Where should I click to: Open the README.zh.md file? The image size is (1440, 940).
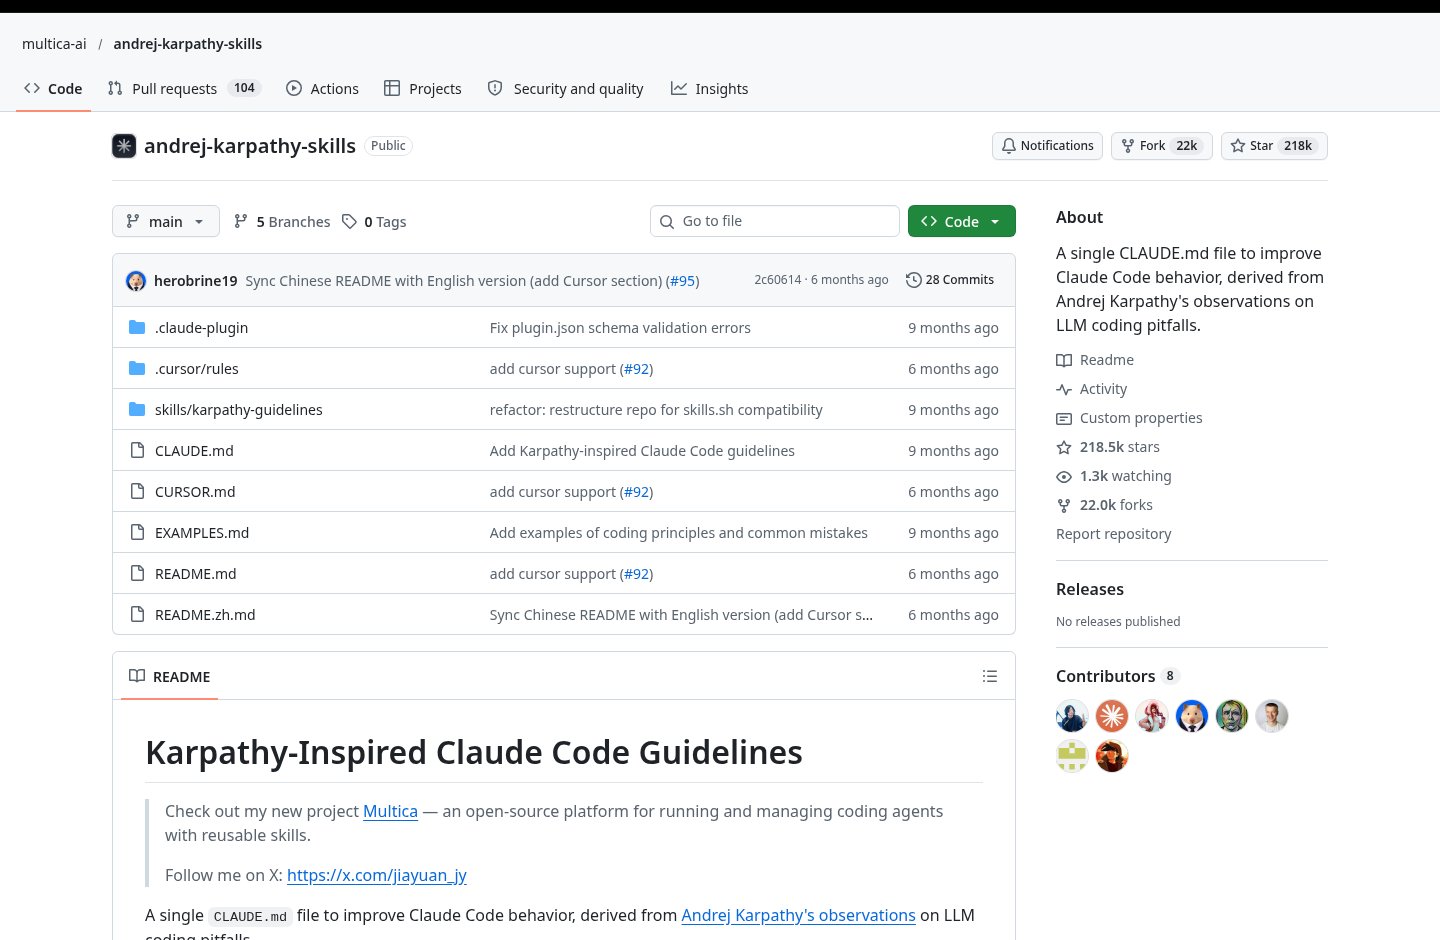205,614
